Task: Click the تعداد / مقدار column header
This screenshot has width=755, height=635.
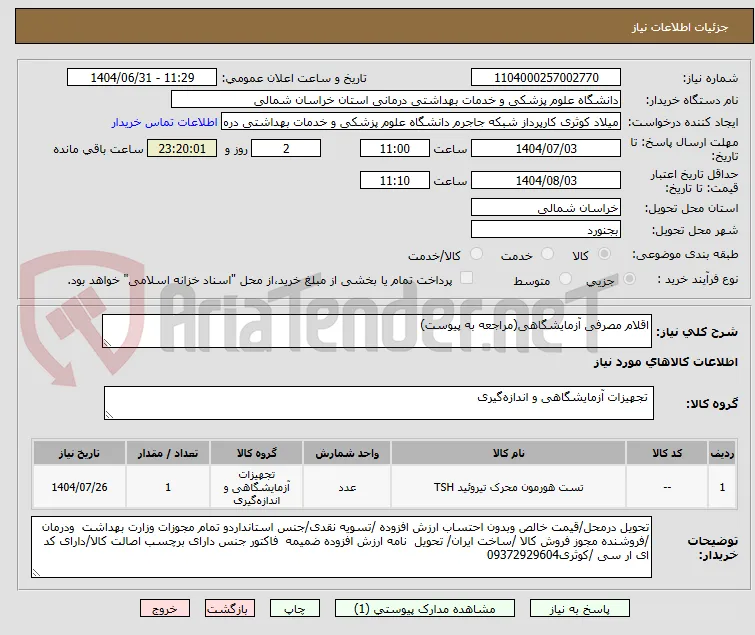Action: pyautogui.click(x=168, y=453)
